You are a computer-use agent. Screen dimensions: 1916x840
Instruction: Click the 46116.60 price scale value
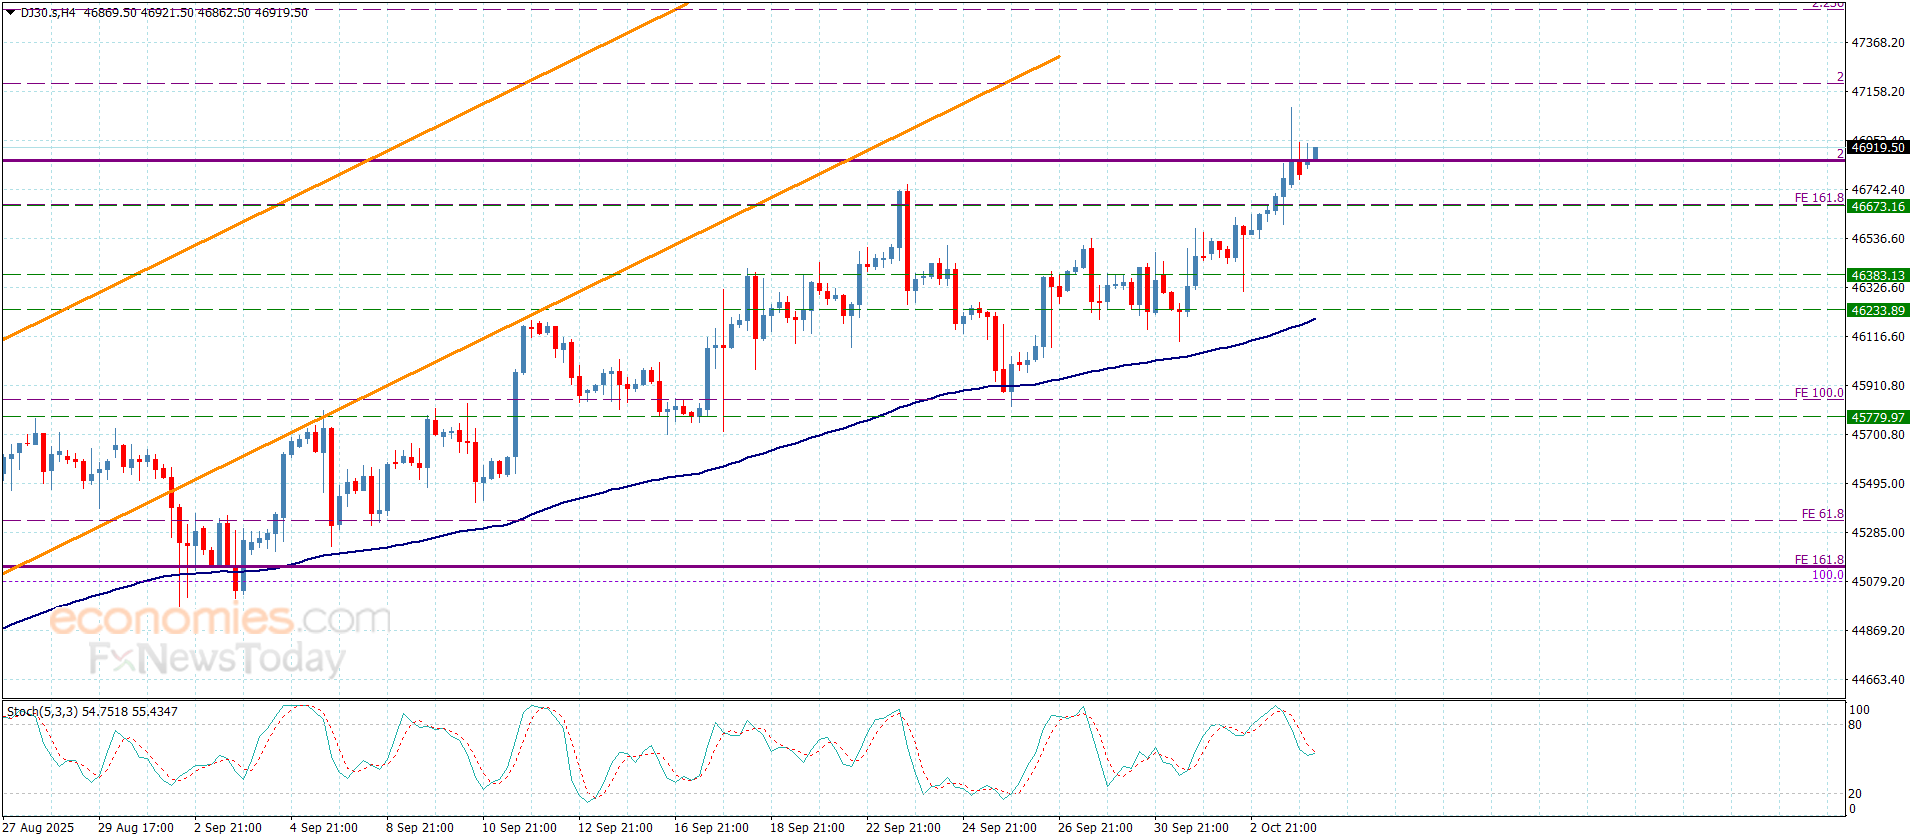point(1878,336)
